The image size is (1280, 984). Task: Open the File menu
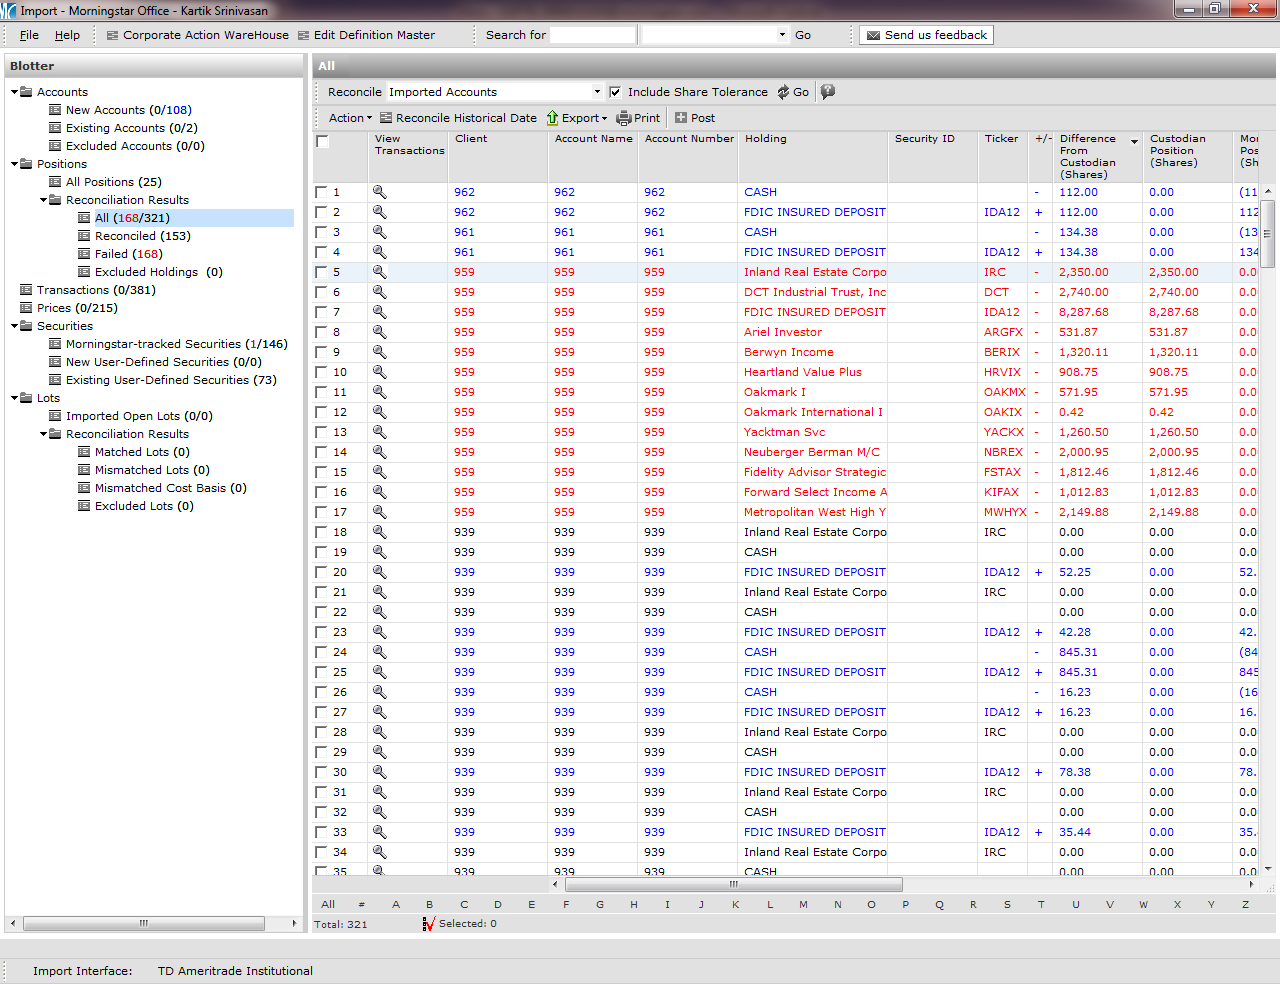[29, 35]
